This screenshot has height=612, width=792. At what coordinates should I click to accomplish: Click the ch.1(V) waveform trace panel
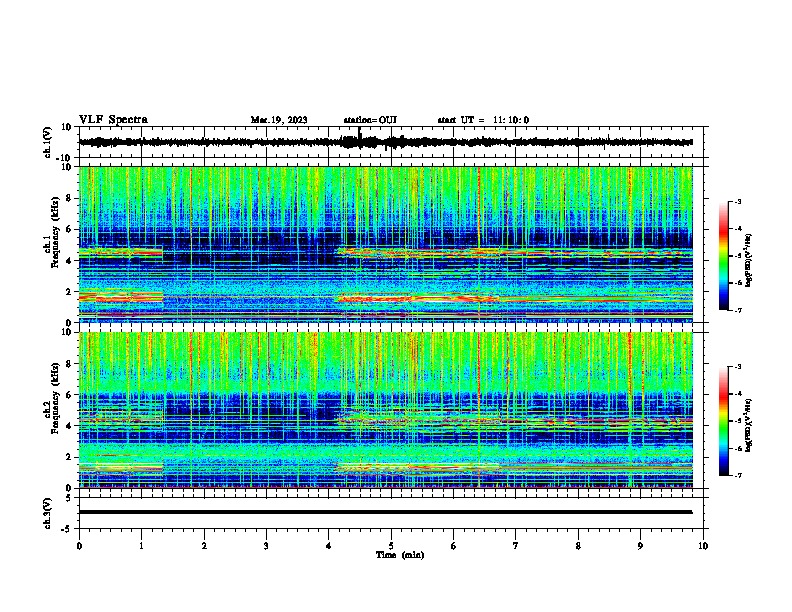[393, 142]
